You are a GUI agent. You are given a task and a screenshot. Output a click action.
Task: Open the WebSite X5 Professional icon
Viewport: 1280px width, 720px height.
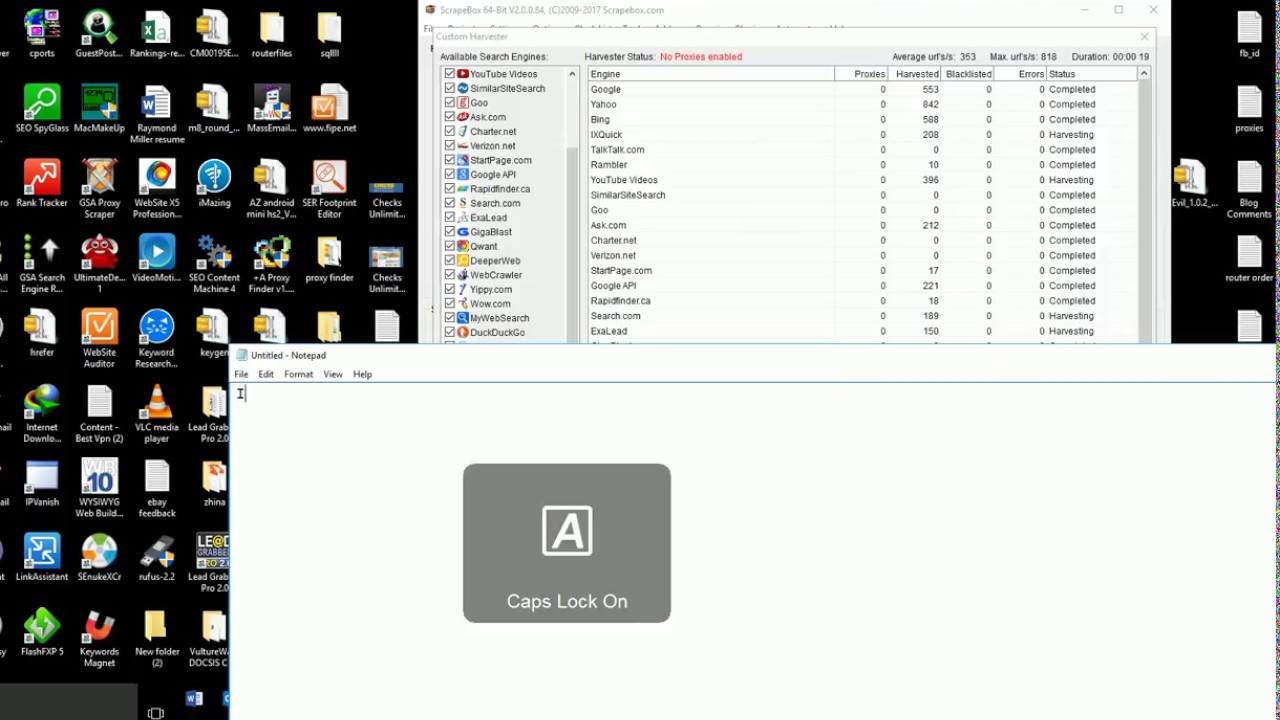point(157,189)
